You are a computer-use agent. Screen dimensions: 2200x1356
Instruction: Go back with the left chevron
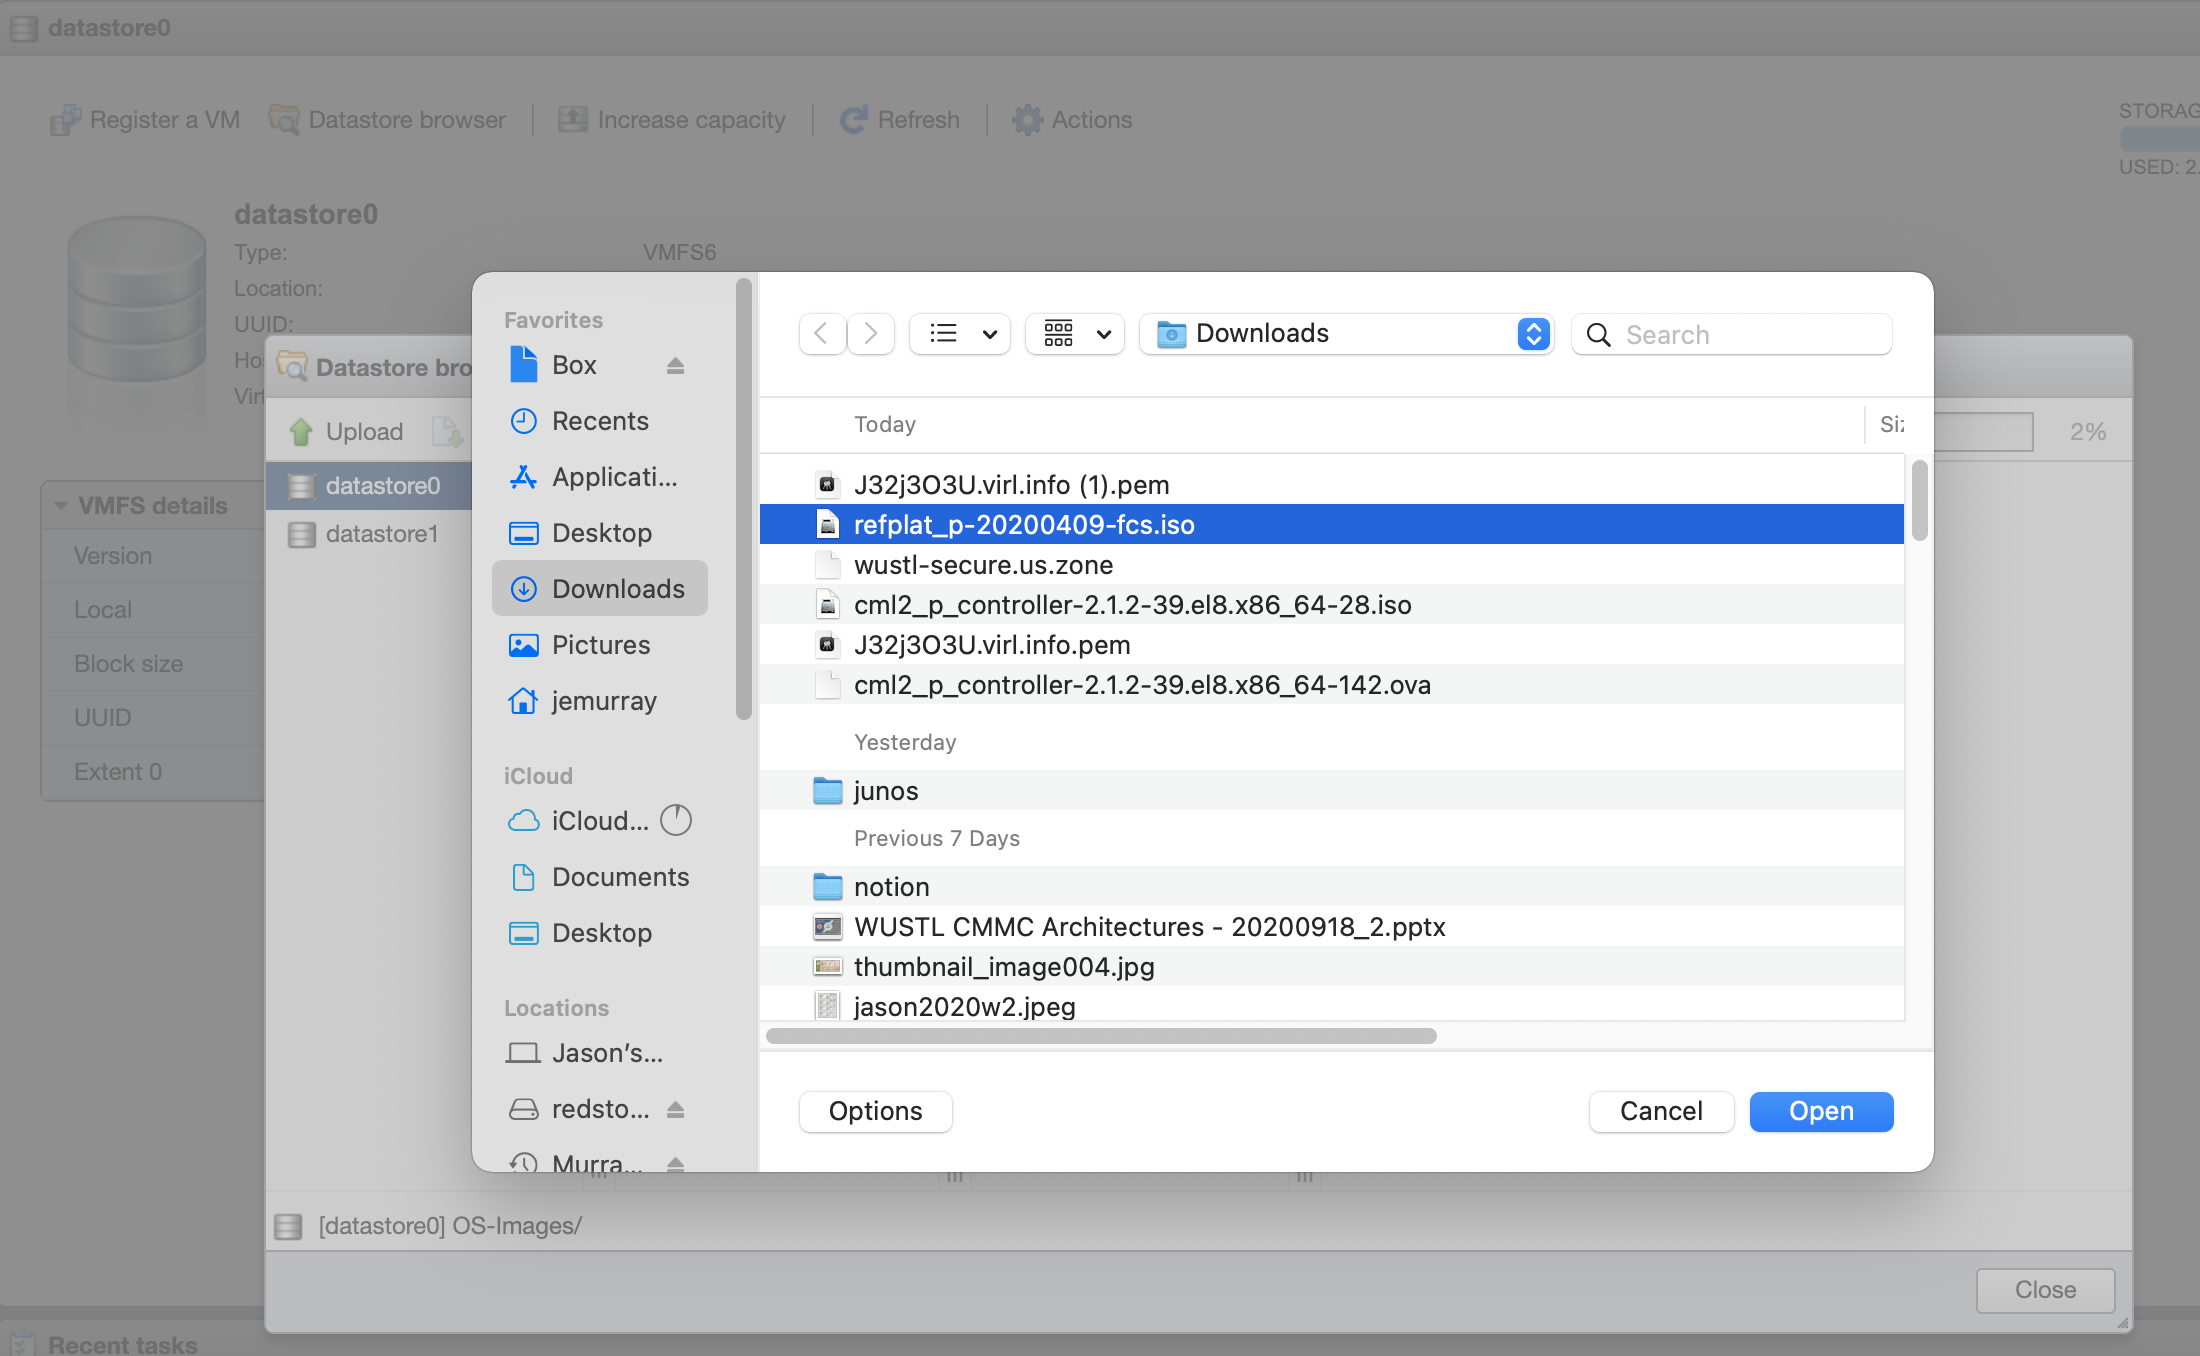click(822, 334)
